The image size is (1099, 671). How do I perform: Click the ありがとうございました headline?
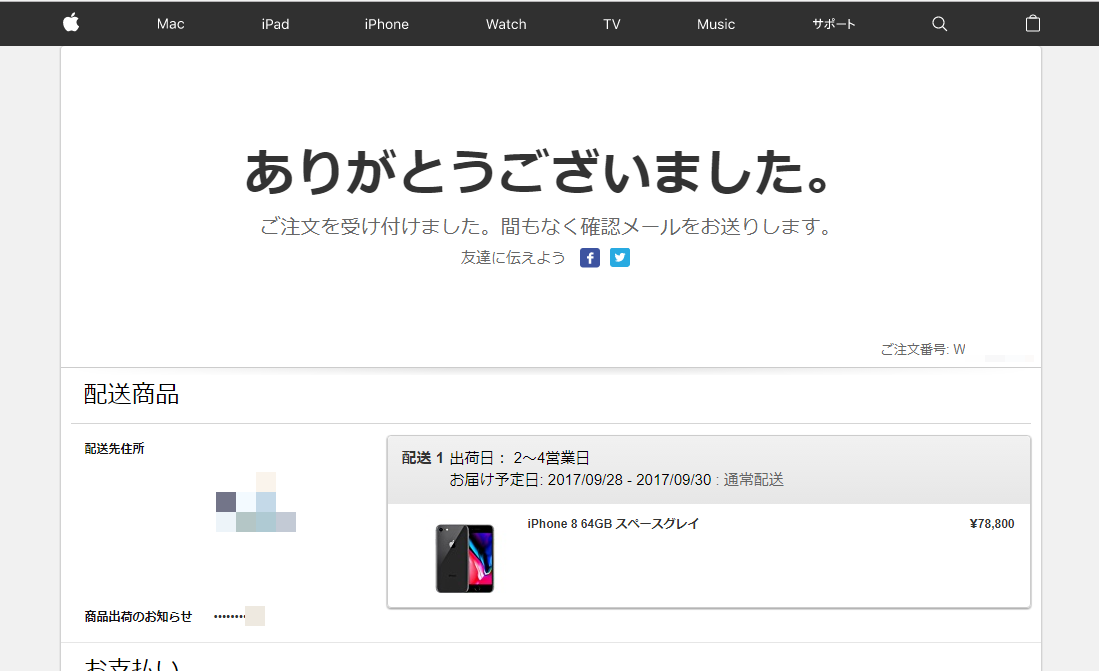coord(538,171)
